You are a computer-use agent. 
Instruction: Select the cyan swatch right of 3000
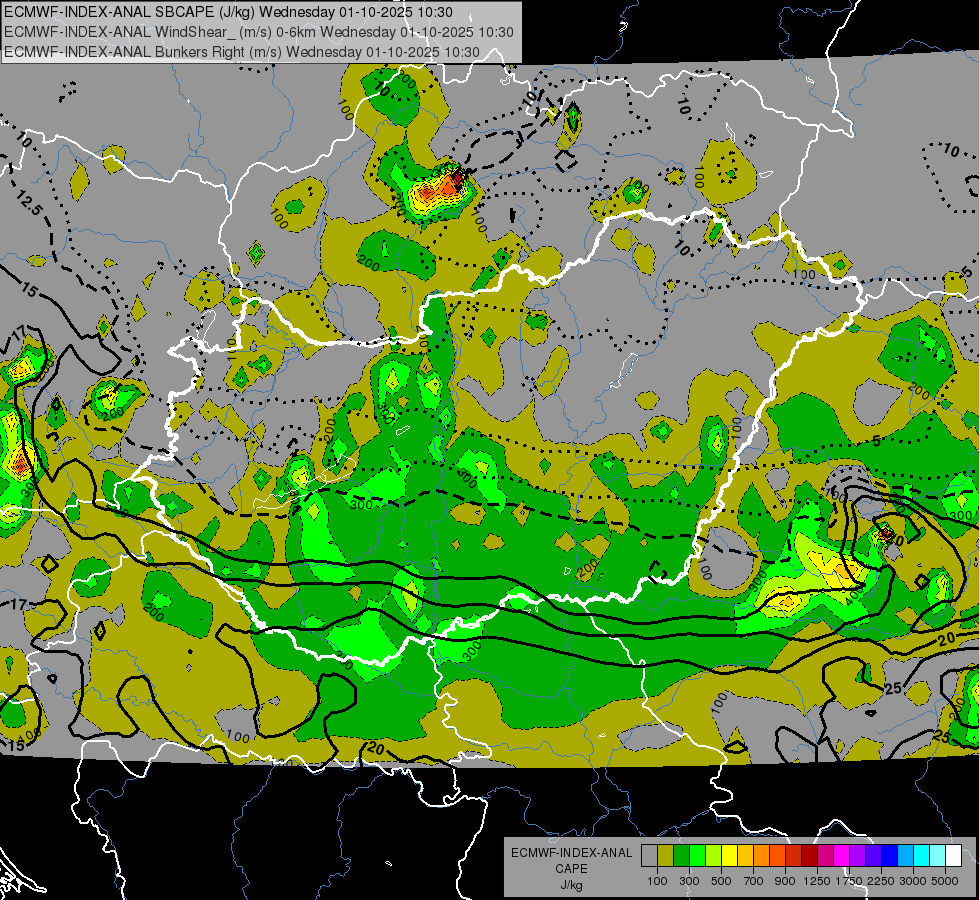922,856
